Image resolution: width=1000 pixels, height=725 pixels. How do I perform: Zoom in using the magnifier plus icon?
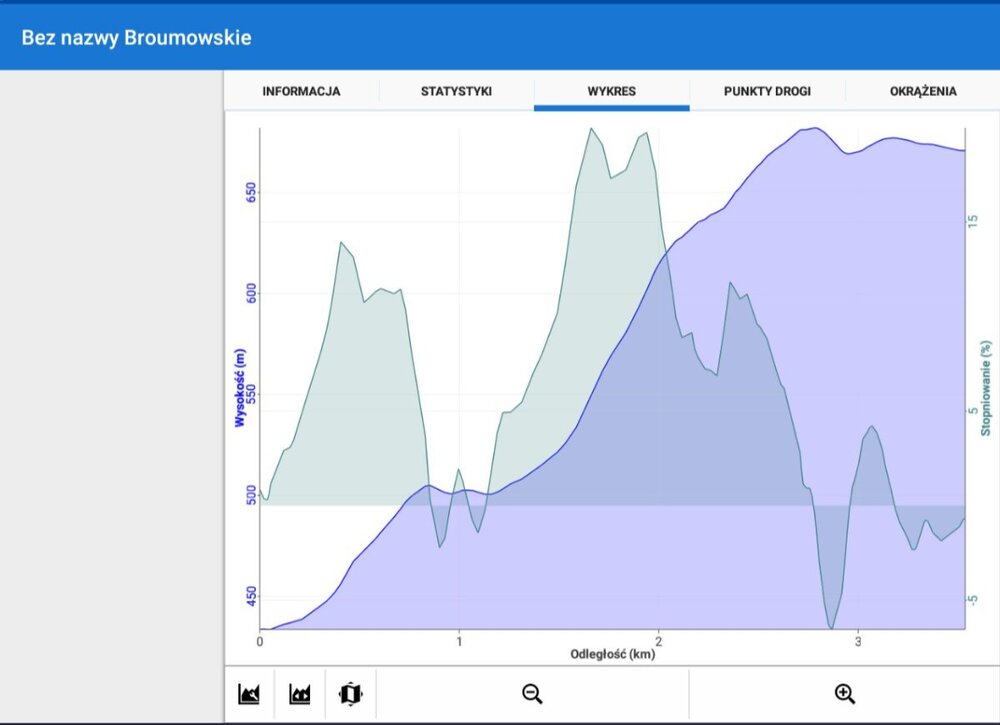tap(844, 693)
